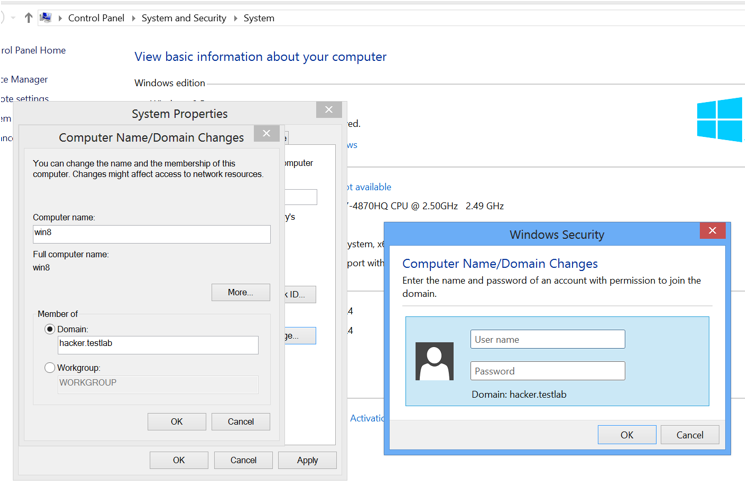
Task: Click the 'Member of' group label
Action: [58, 314]
